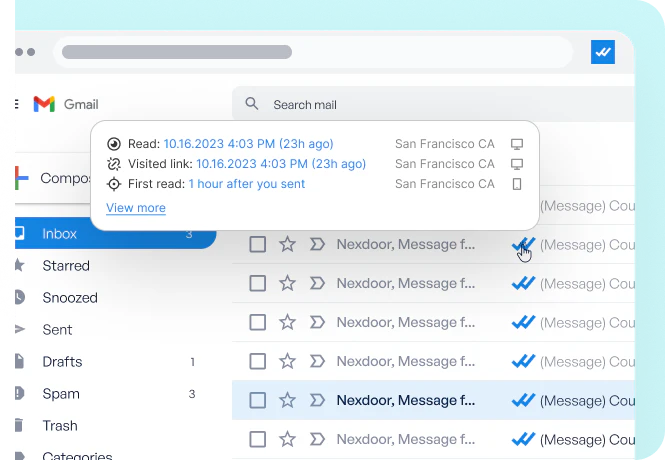Image resolution: width=665 pixels, height=460 pixels.
Task: Open the Visited link timestamp link
Action: click(281, 164)
